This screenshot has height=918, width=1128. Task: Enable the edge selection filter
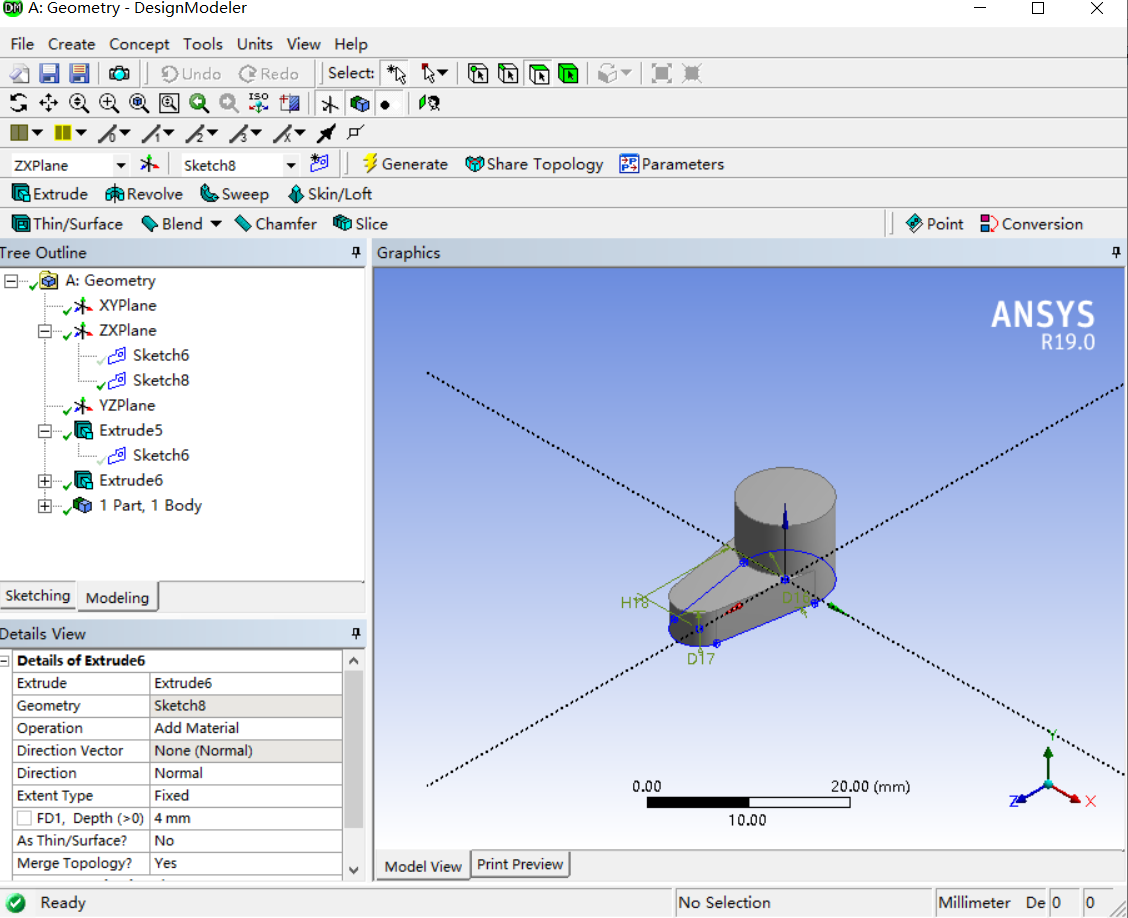click(508, 73)
